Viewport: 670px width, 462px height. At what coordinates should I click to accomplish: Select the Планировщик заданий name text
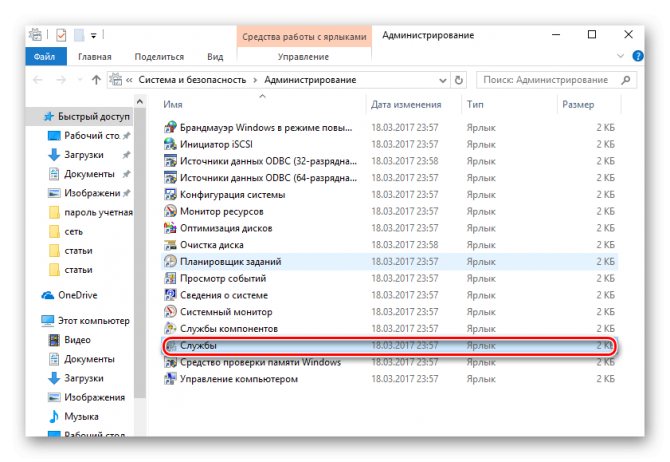[230, 261]
